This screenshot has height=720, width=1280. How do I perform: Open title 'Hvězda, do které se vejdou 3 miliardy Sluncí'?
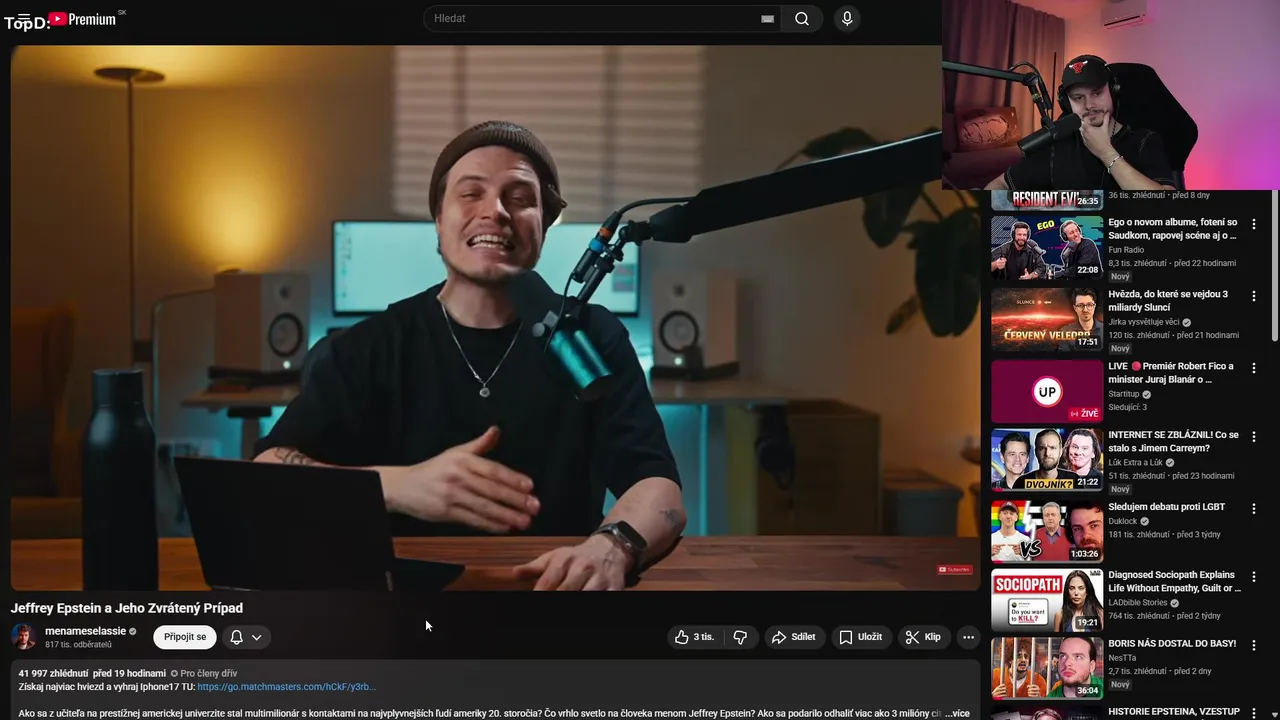(x=1168, y=301)
